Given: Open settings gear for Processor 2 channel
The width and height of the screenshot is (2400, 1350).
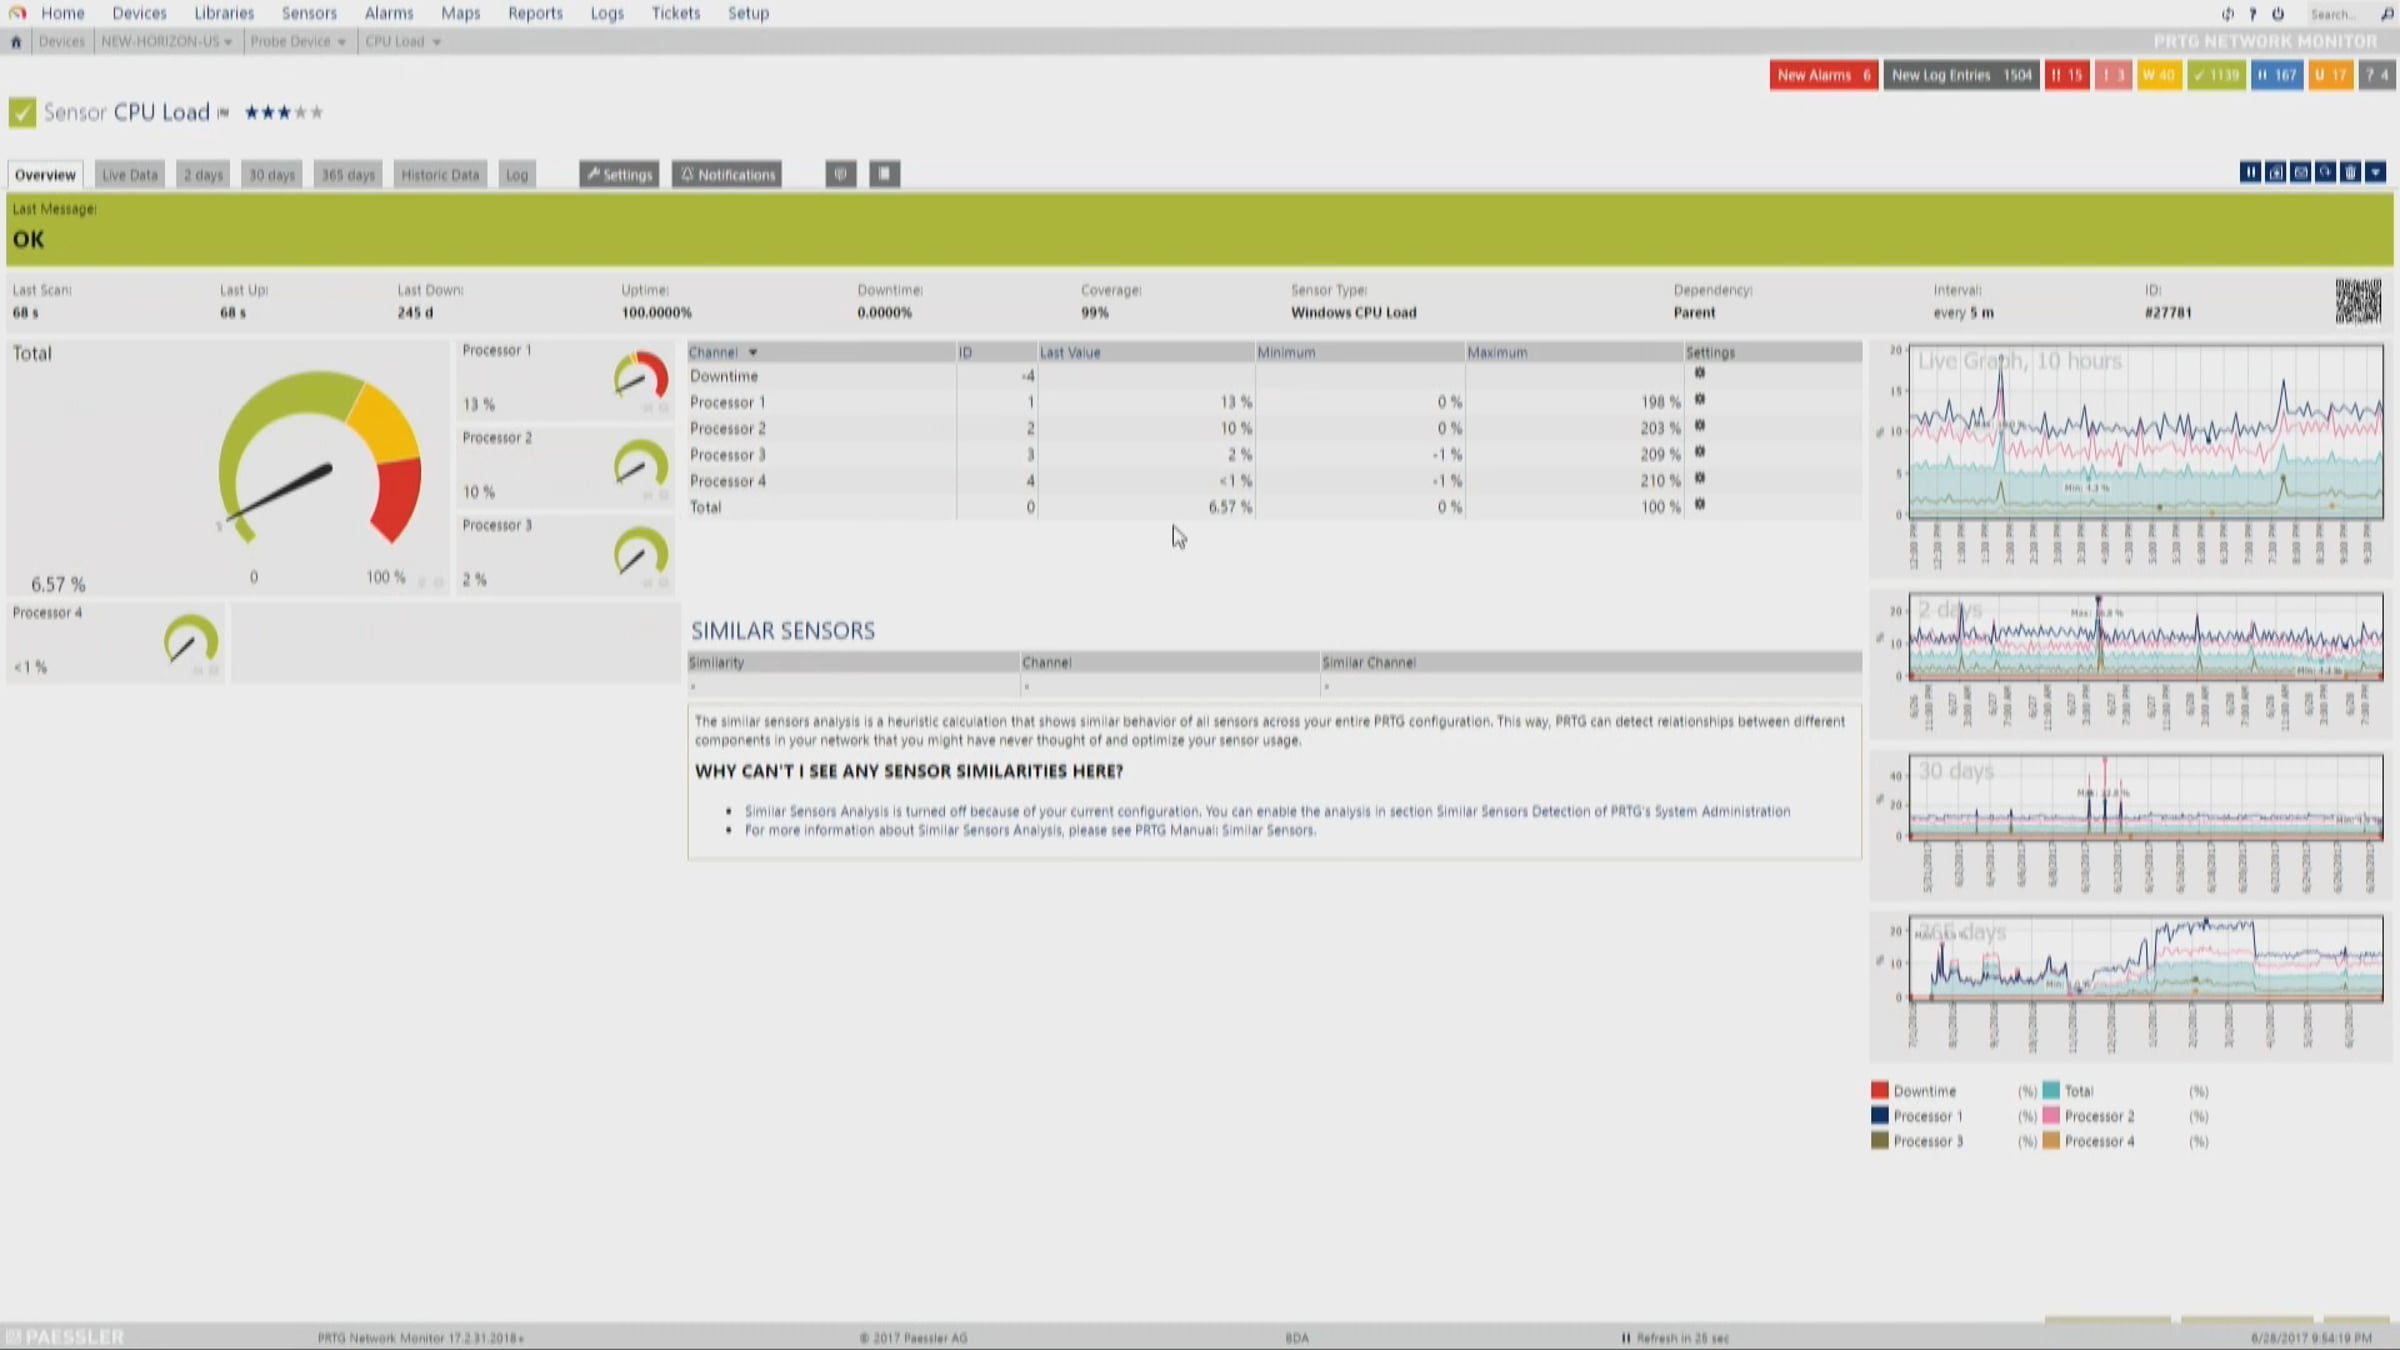Looking at the screenshot, I should (x=1699, y=426).
